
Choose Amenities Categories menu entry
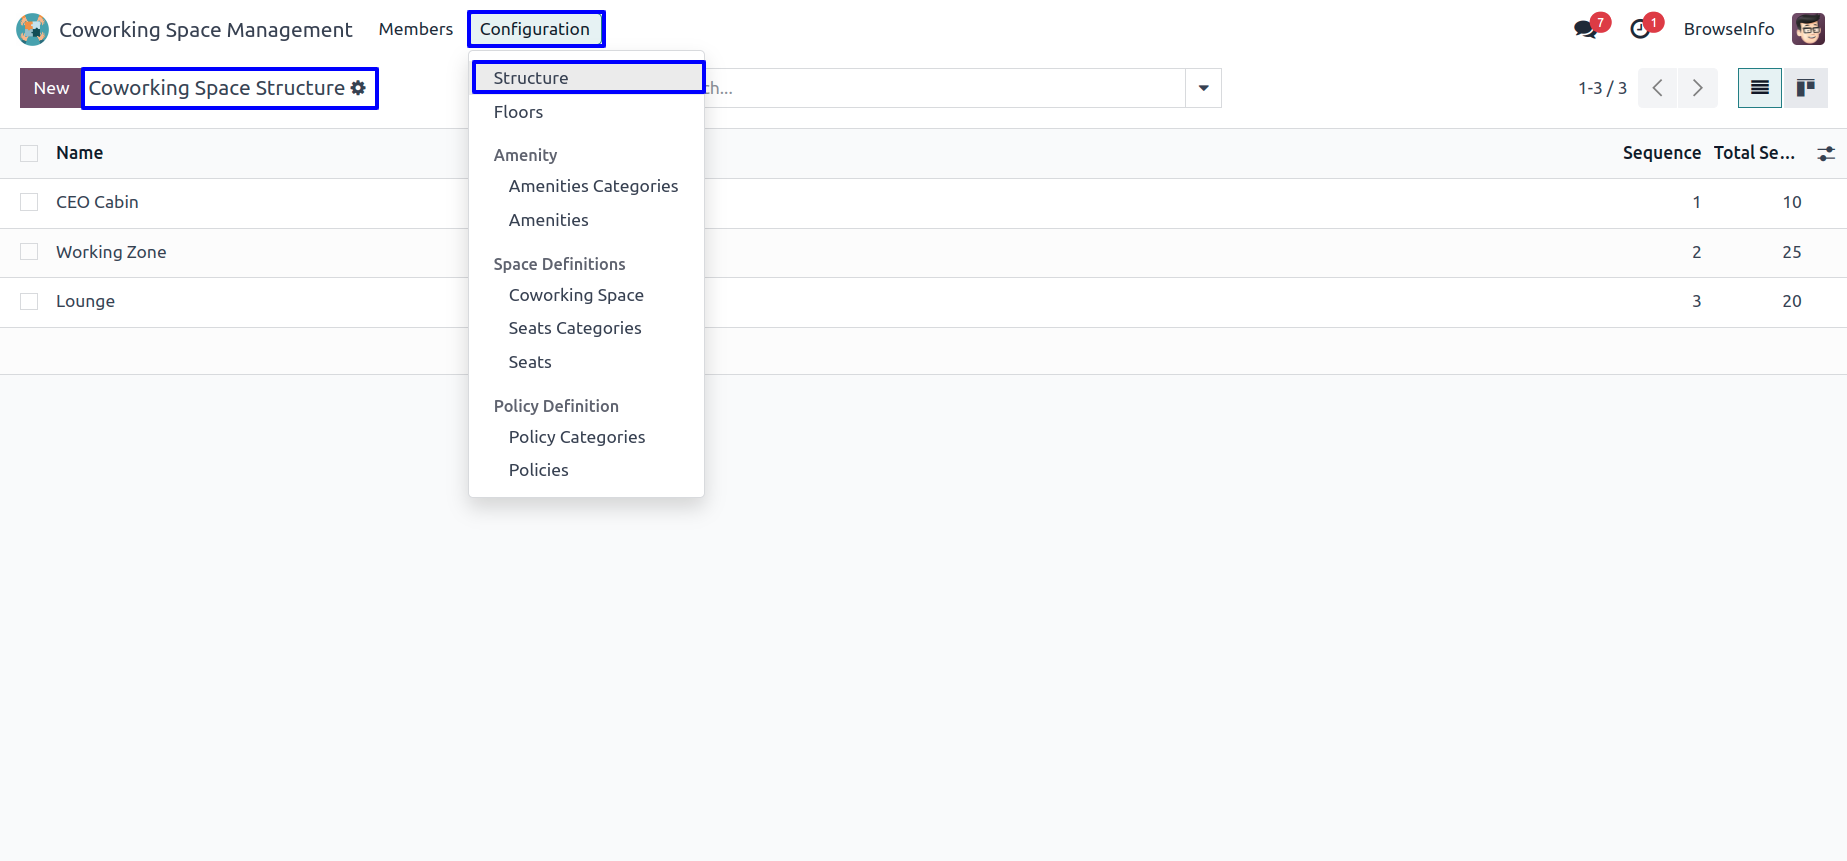tap(587, 186)
